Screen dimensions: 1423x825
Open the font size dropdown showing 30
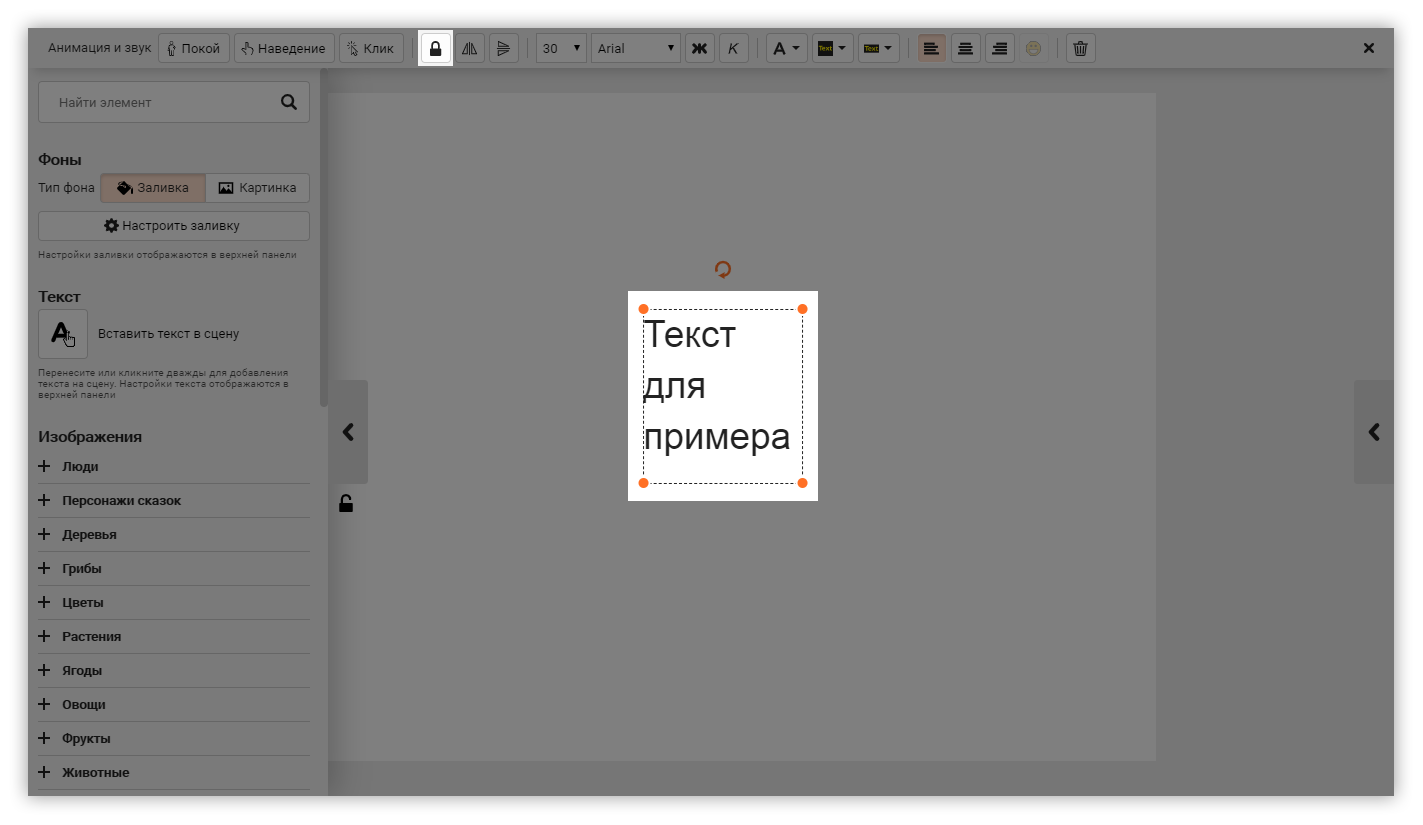pos(561,48)
